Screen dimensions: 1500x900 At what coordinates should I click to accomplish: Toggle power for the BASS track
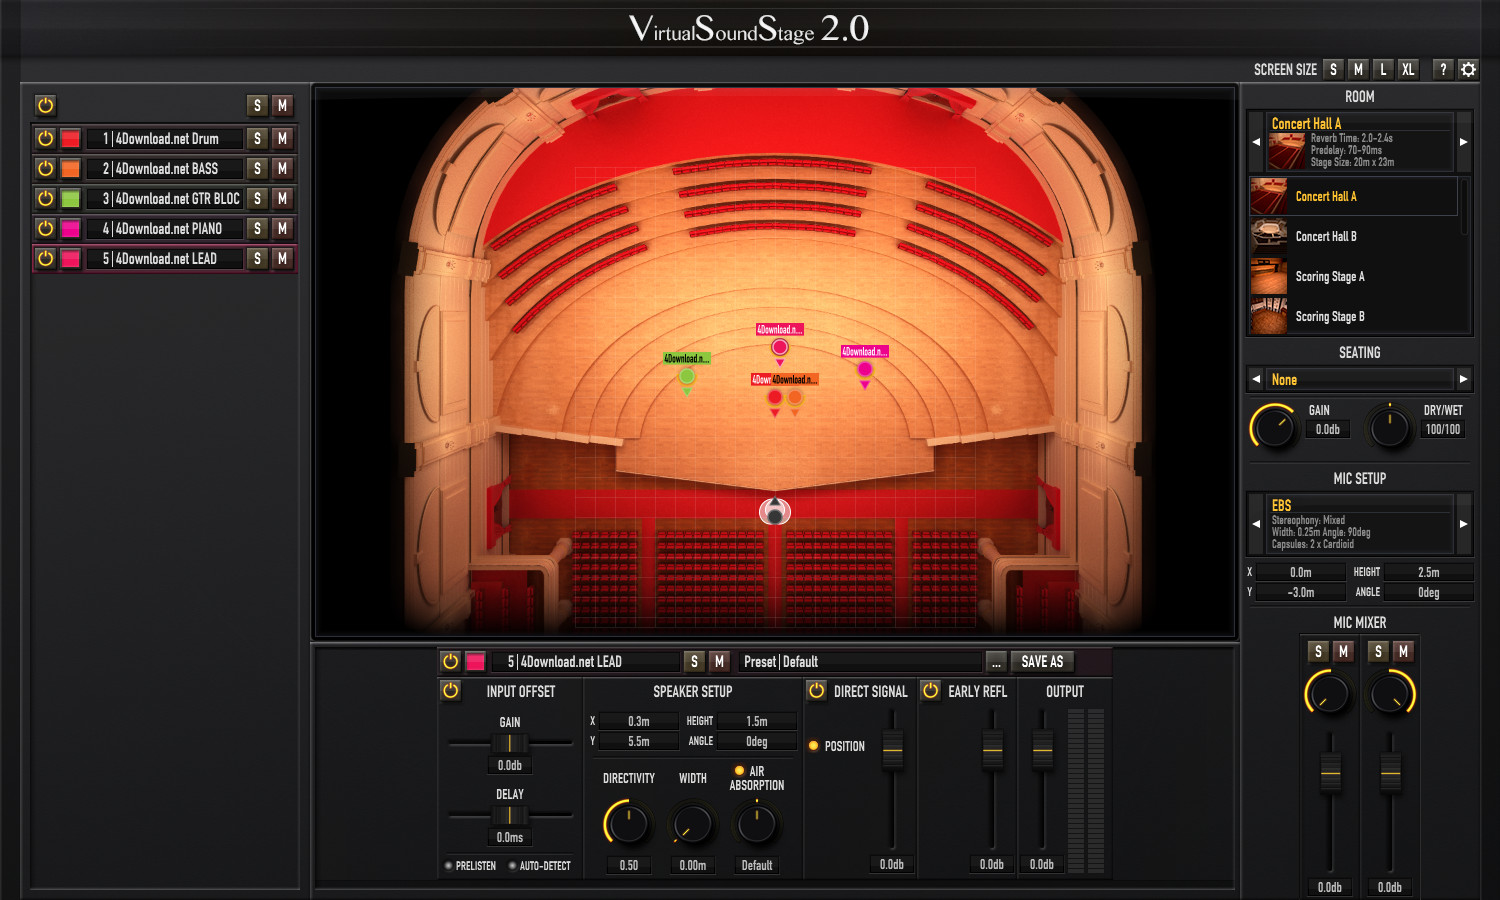click(45, 168)
